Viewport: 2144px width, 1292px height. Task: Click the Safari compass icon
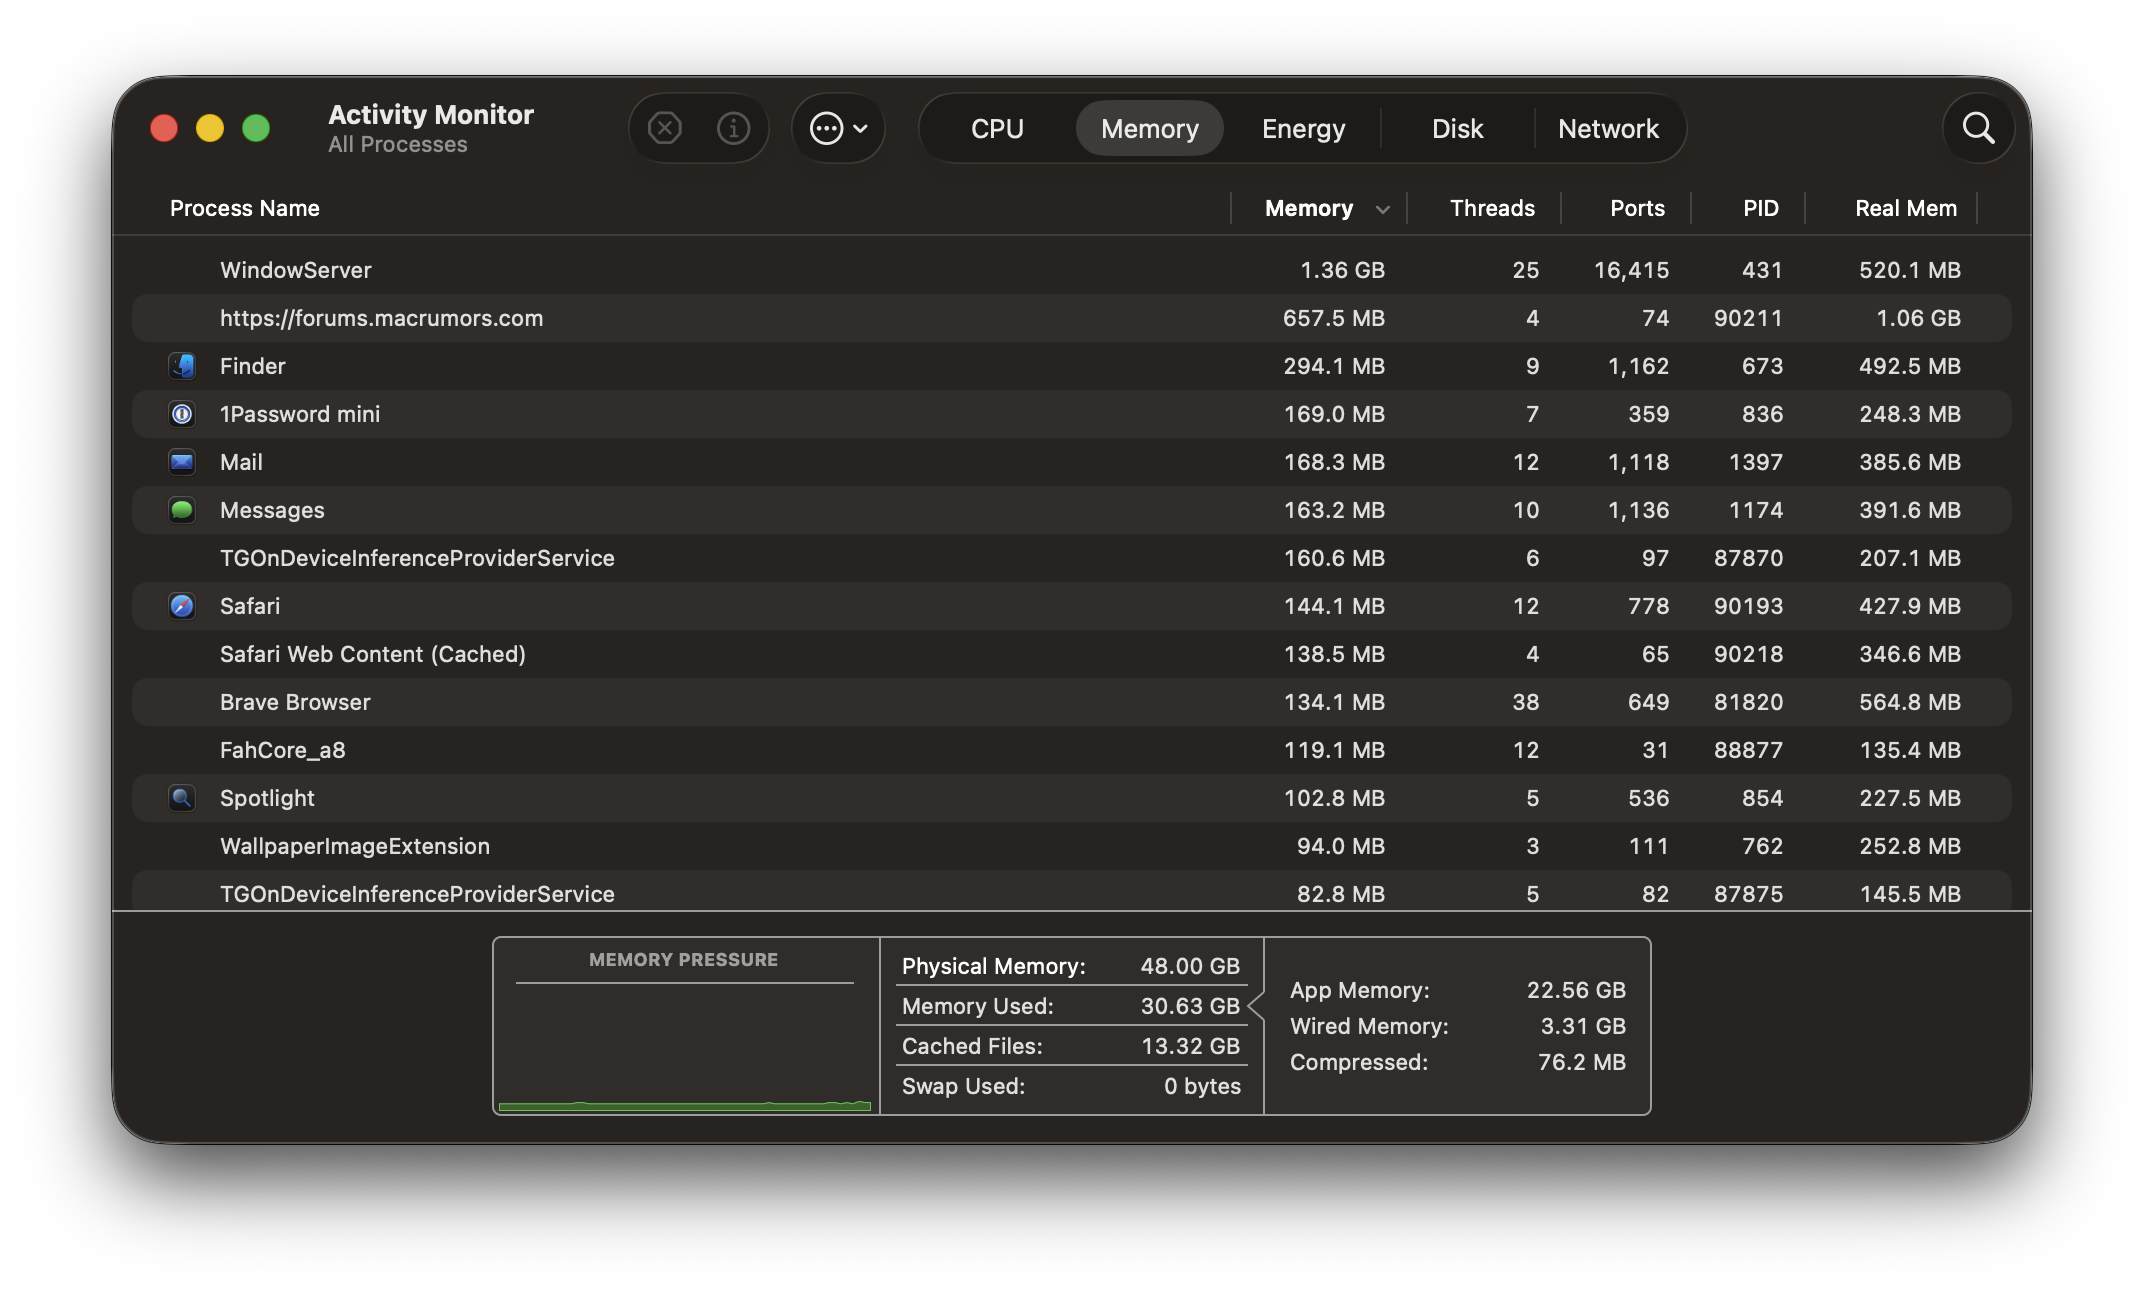coord(182,606)
